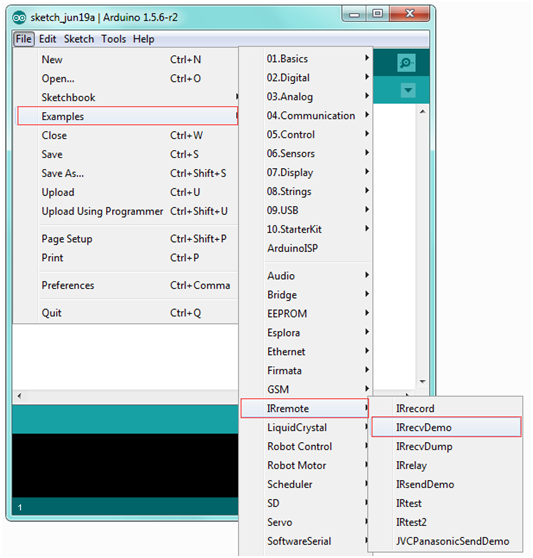Viewport: 533px width, 558px height.
Task: Expand the 10.StarterKit examples submenu
Action: pyautogui.click(x=306, y=229)
